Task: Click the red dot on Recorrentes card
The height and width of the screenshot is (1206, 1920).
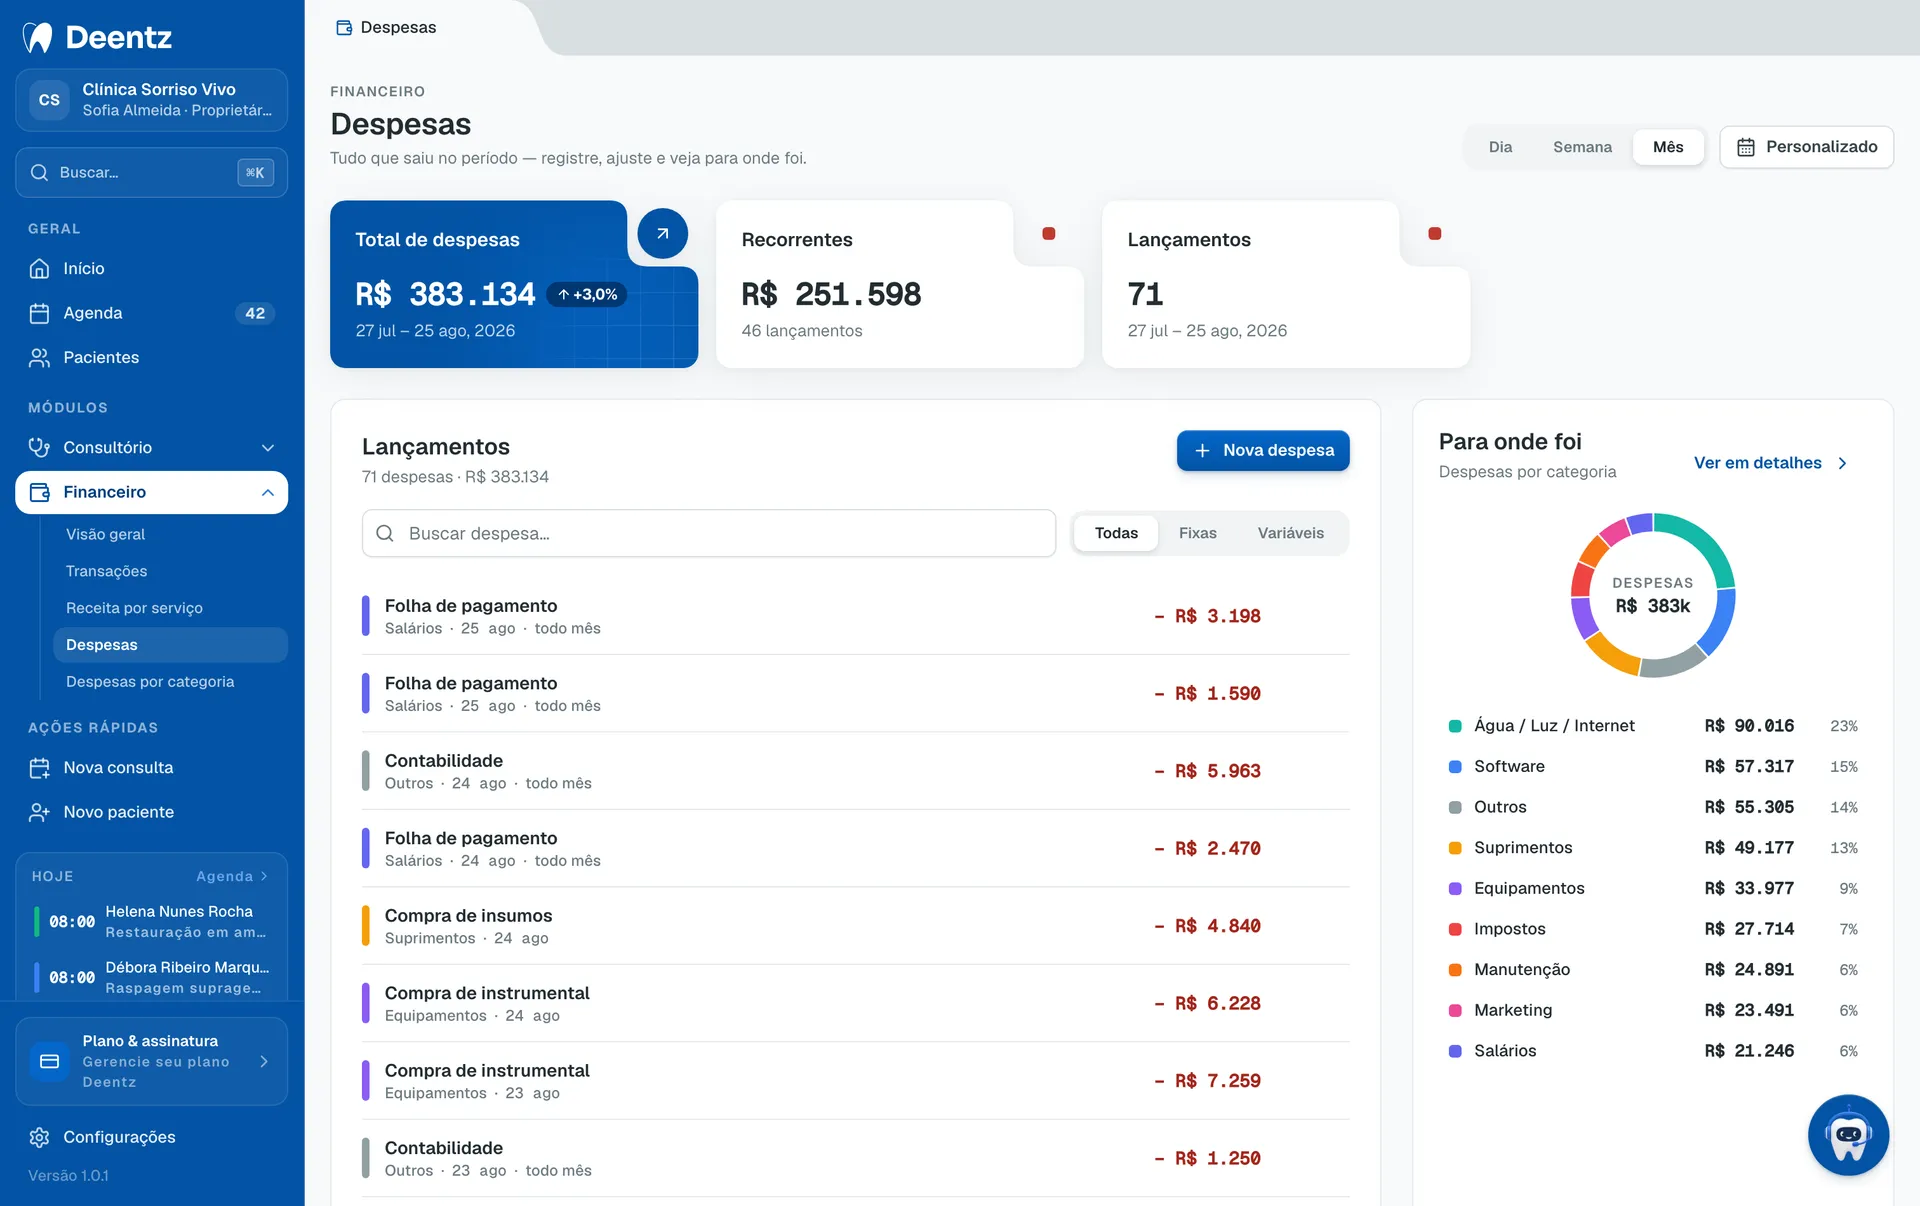Action: (x=1048, y=234)
